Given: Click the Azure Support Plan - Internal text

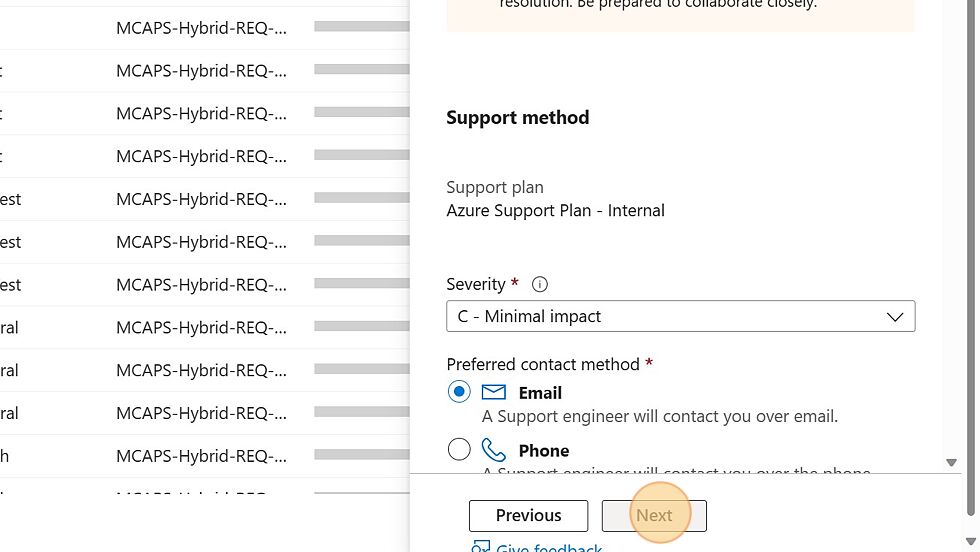Looking at the screenshot, I should point(555,211).
